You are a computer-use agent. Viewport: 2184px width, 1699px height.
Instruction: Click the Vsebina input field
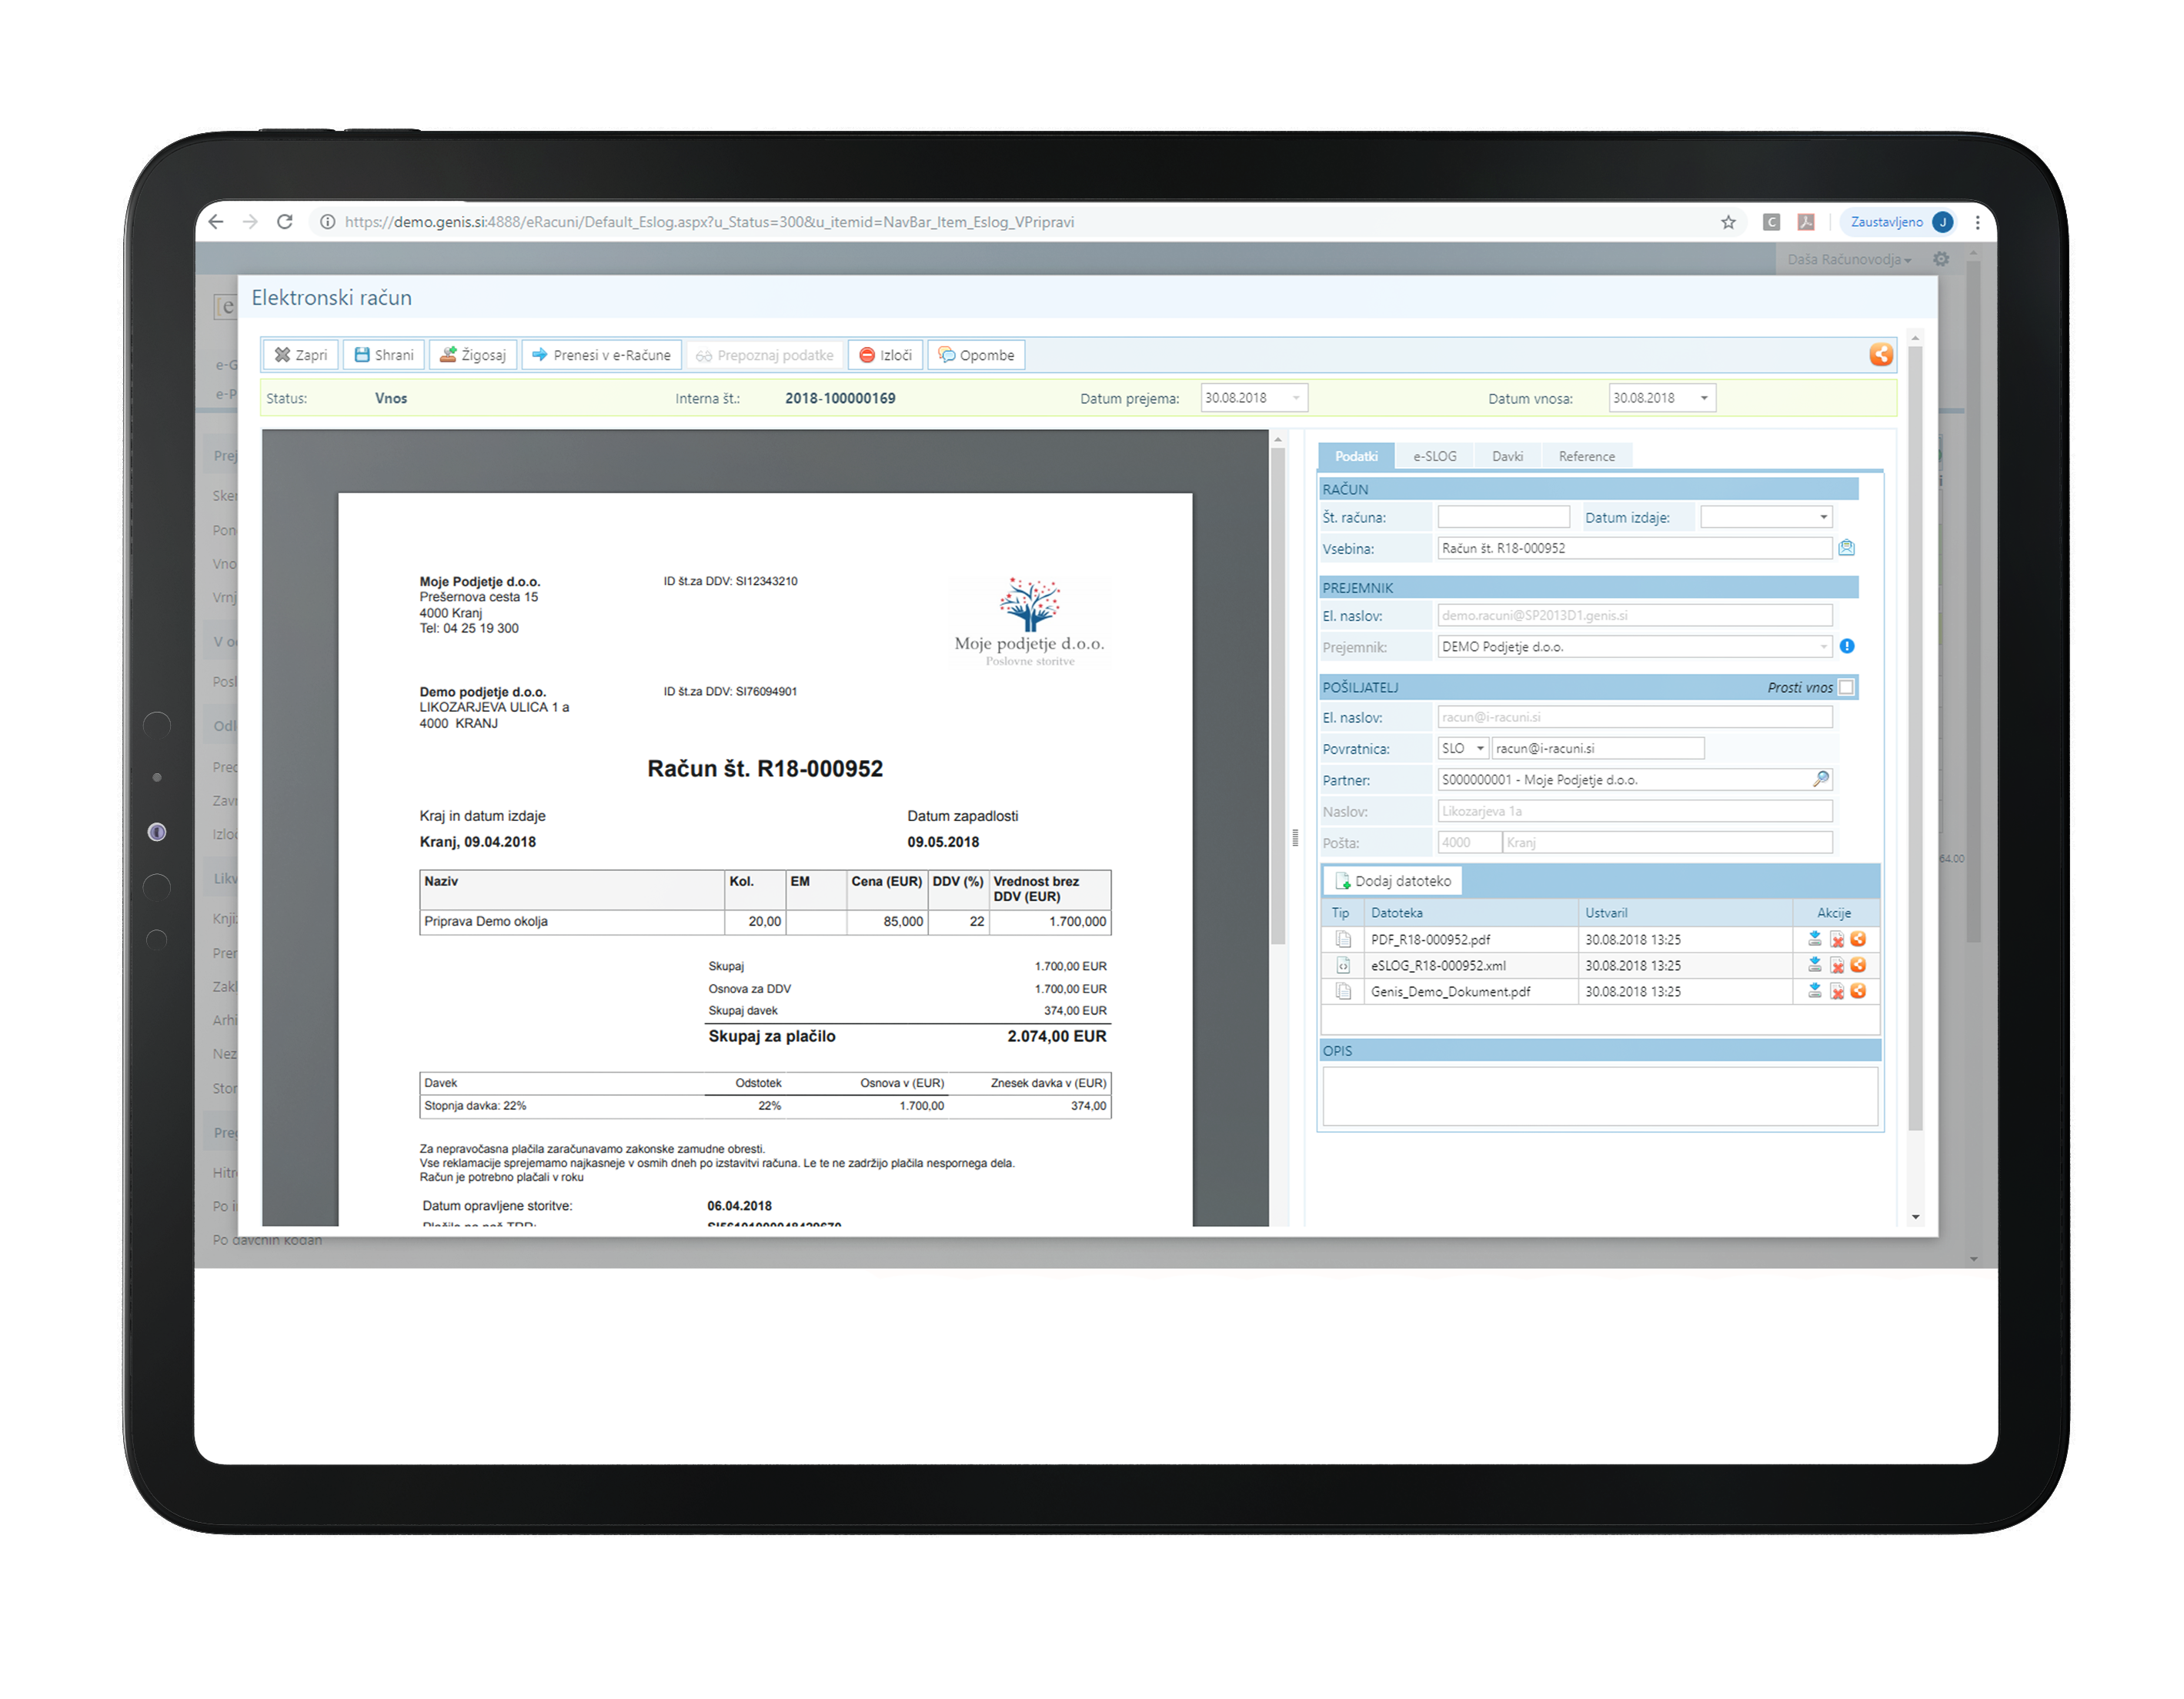point(1635,548)
